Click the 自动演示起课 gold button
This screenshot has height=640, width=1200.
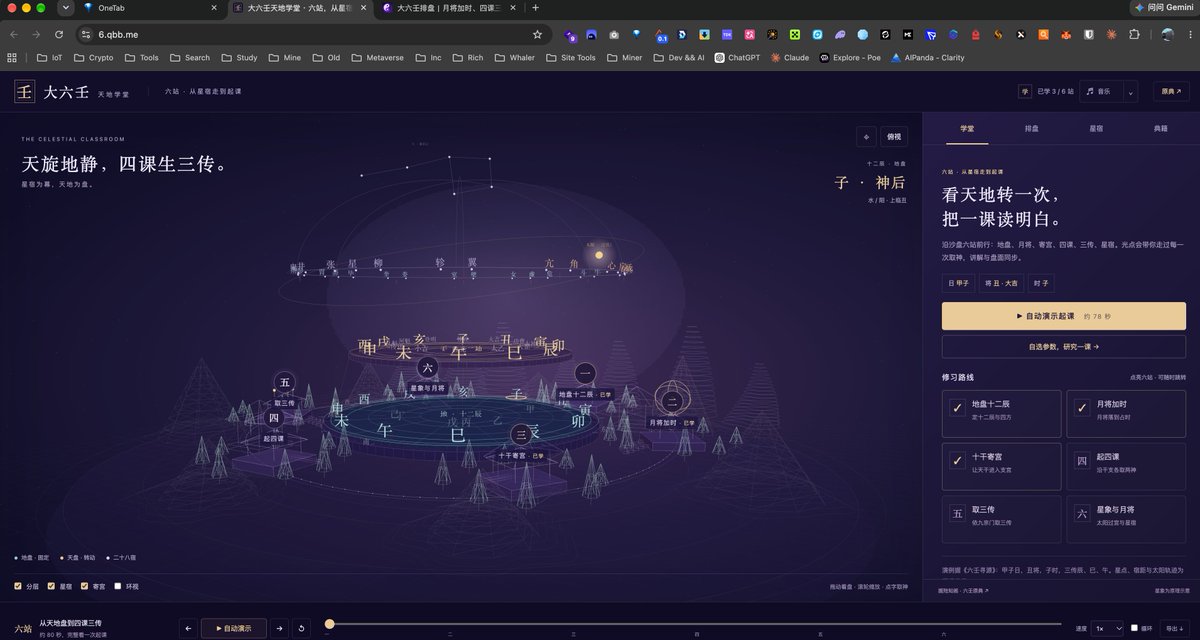(1064, 316)
